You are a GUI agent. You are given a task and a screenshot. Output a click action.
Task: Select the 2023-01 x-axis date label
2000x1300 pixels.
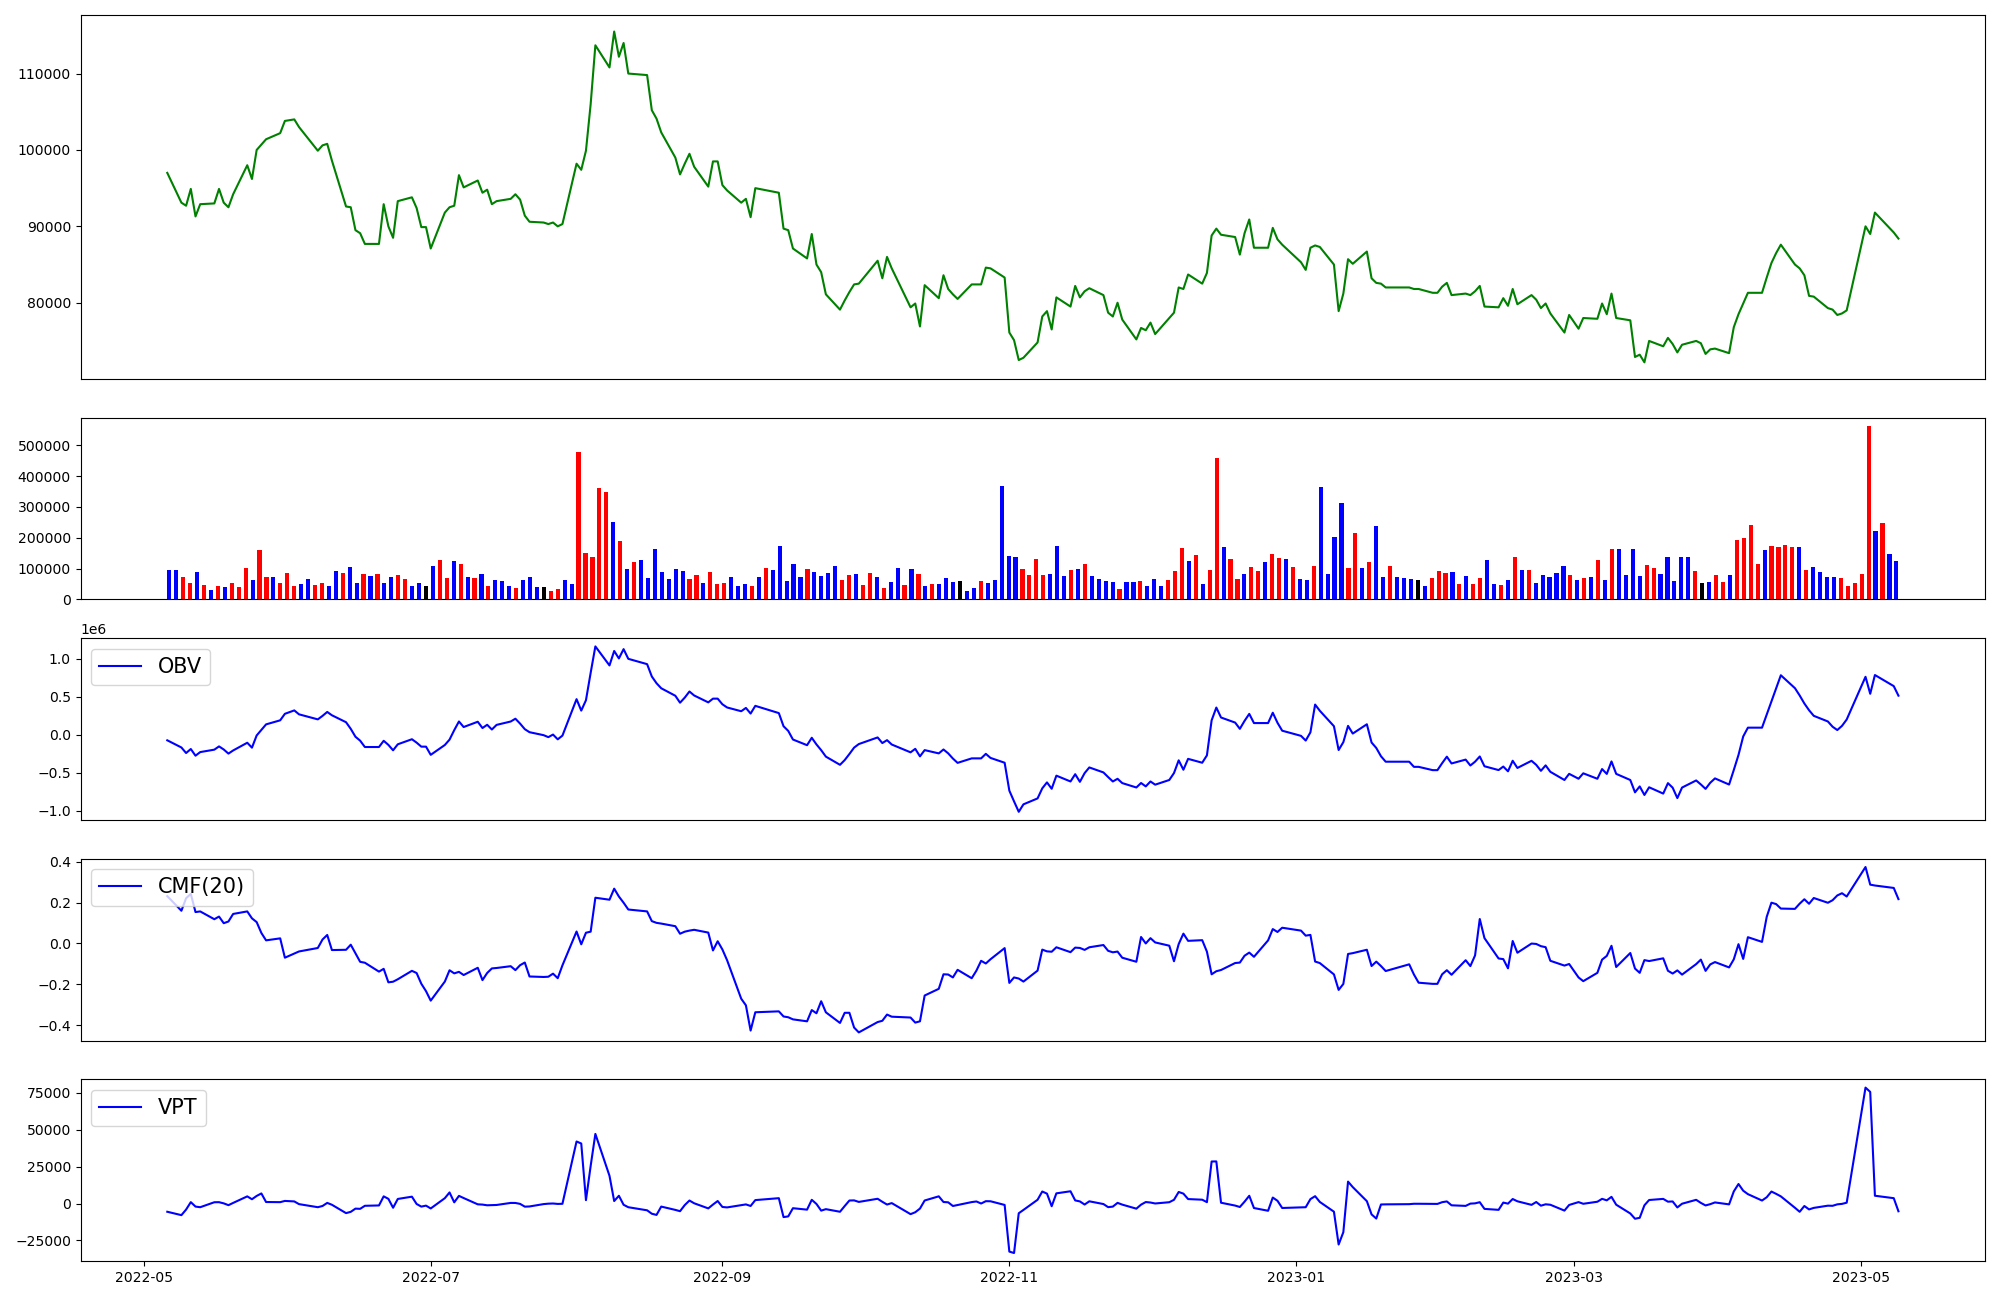pyautogui.click(x=1296, y=1276)
